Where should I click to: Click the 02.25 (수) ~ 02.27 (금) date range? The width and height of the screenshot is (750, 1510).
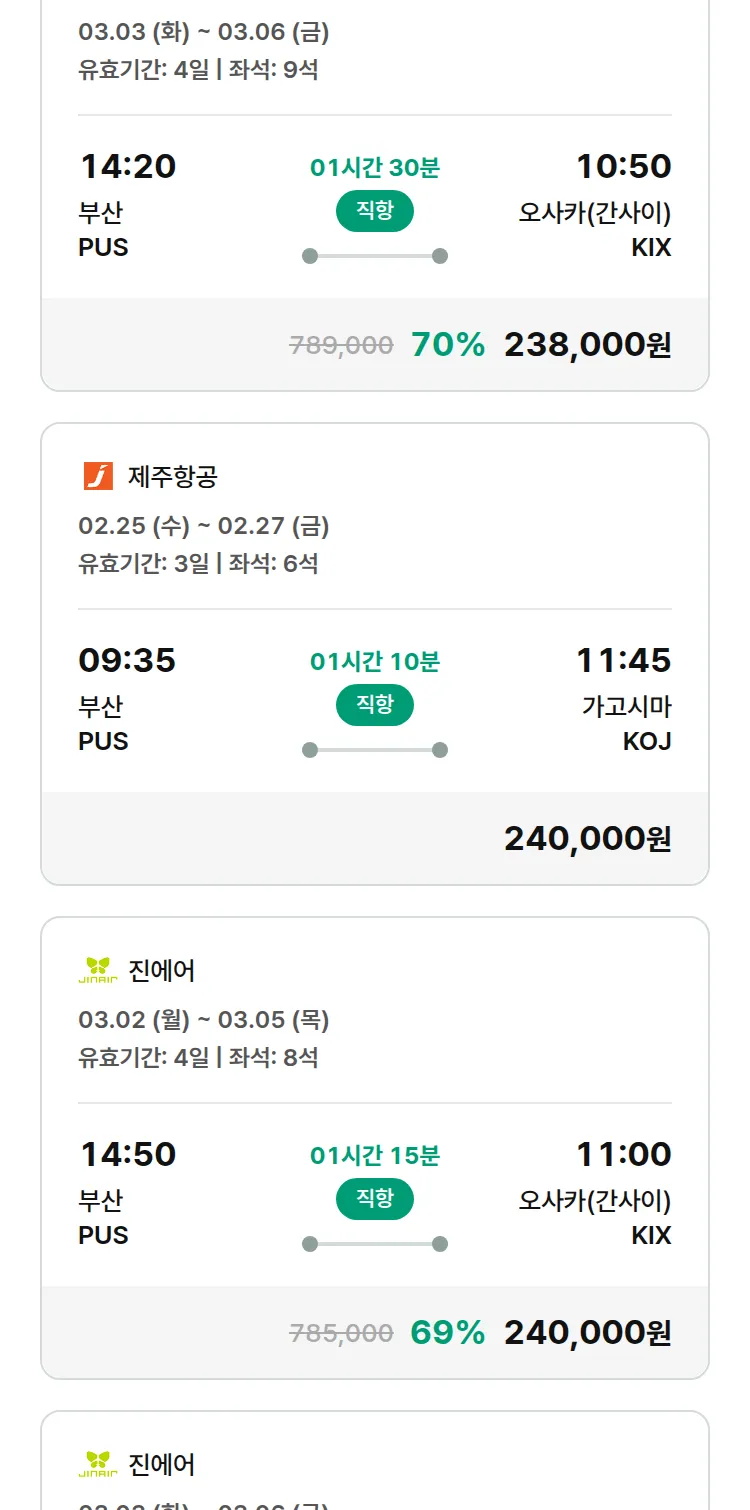tap(203, 526)
